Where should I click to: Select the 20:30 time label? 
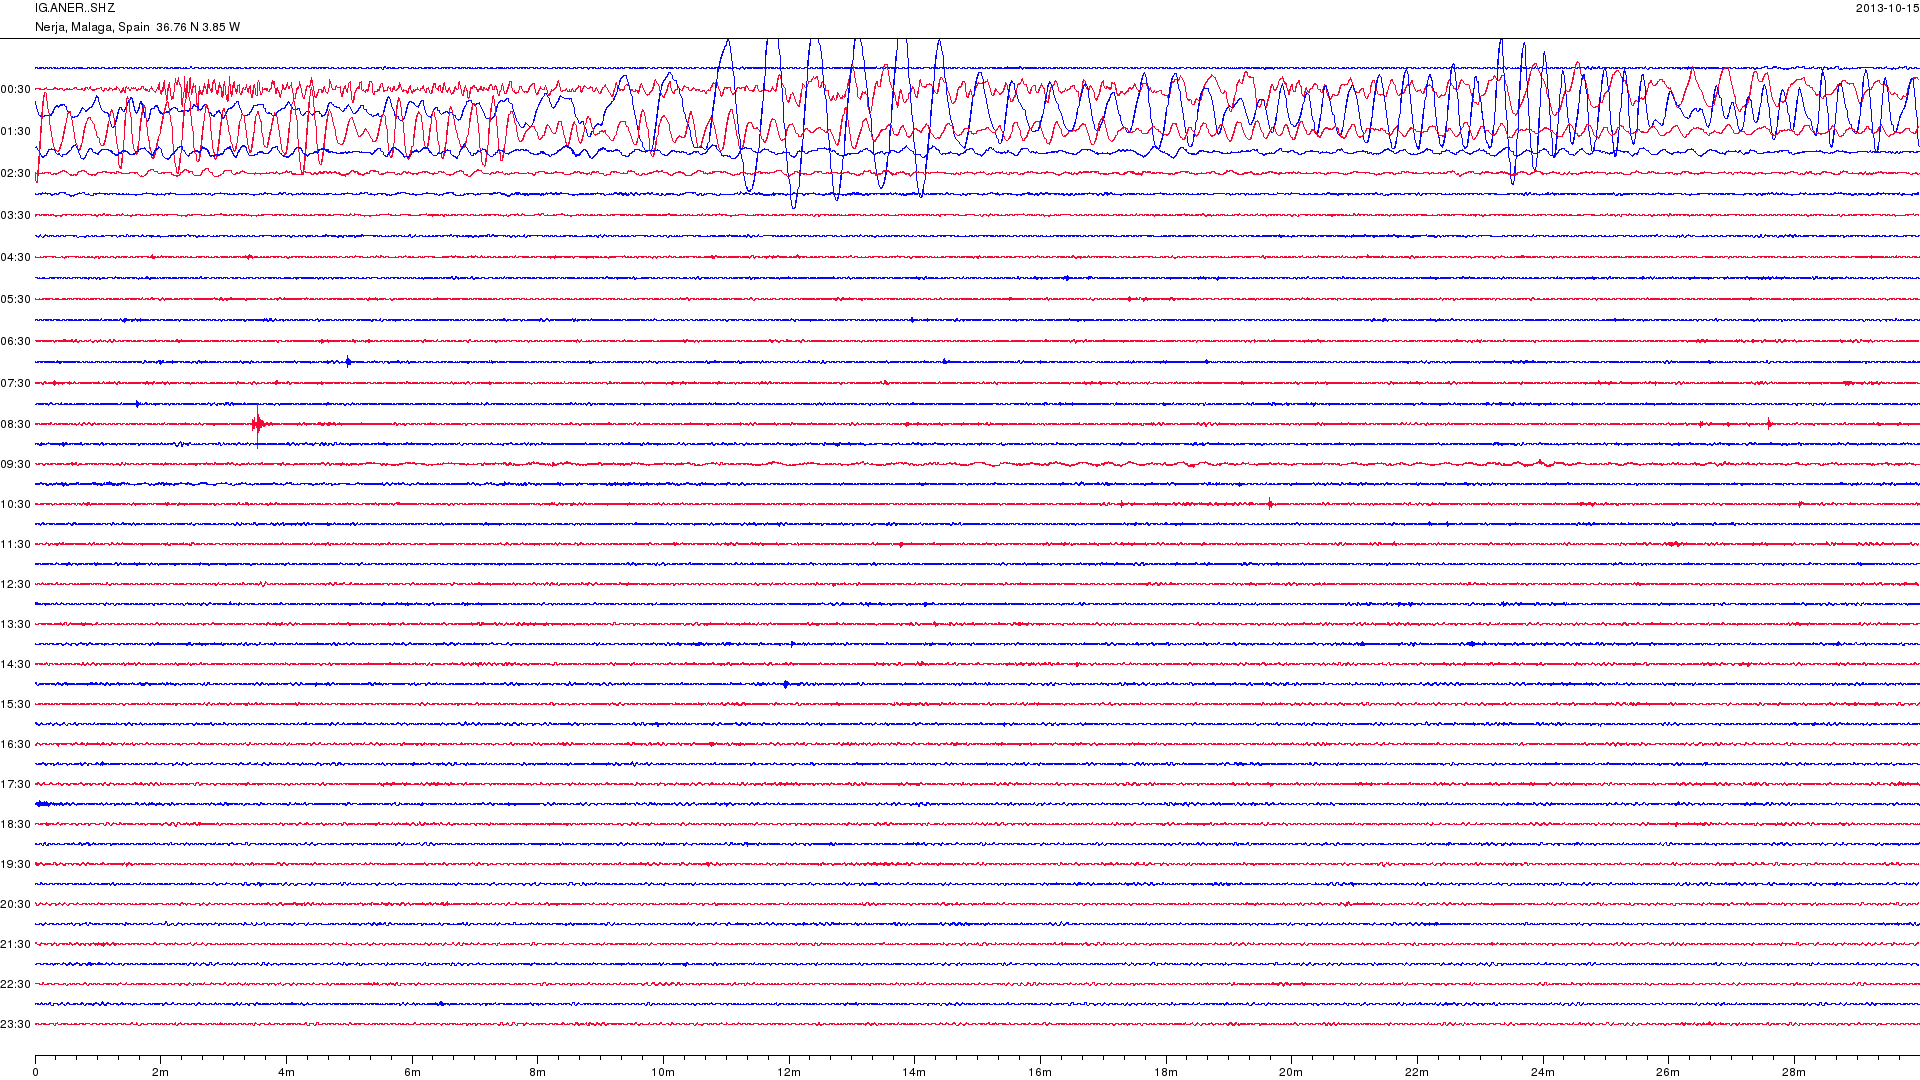click(16, 904)
